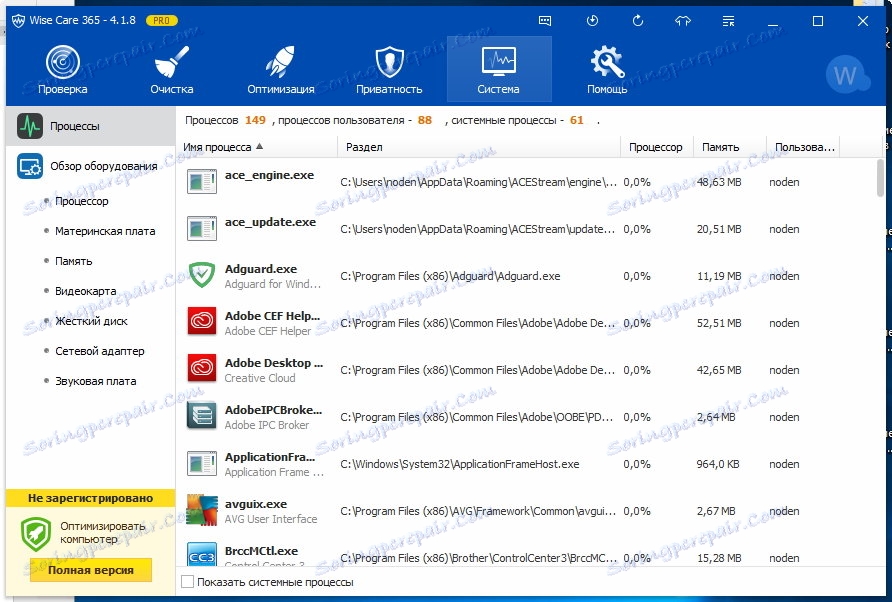Viewport: 892px width, 602px height.
Task: Open Память hardware details
Action: (x=73, y=261)
